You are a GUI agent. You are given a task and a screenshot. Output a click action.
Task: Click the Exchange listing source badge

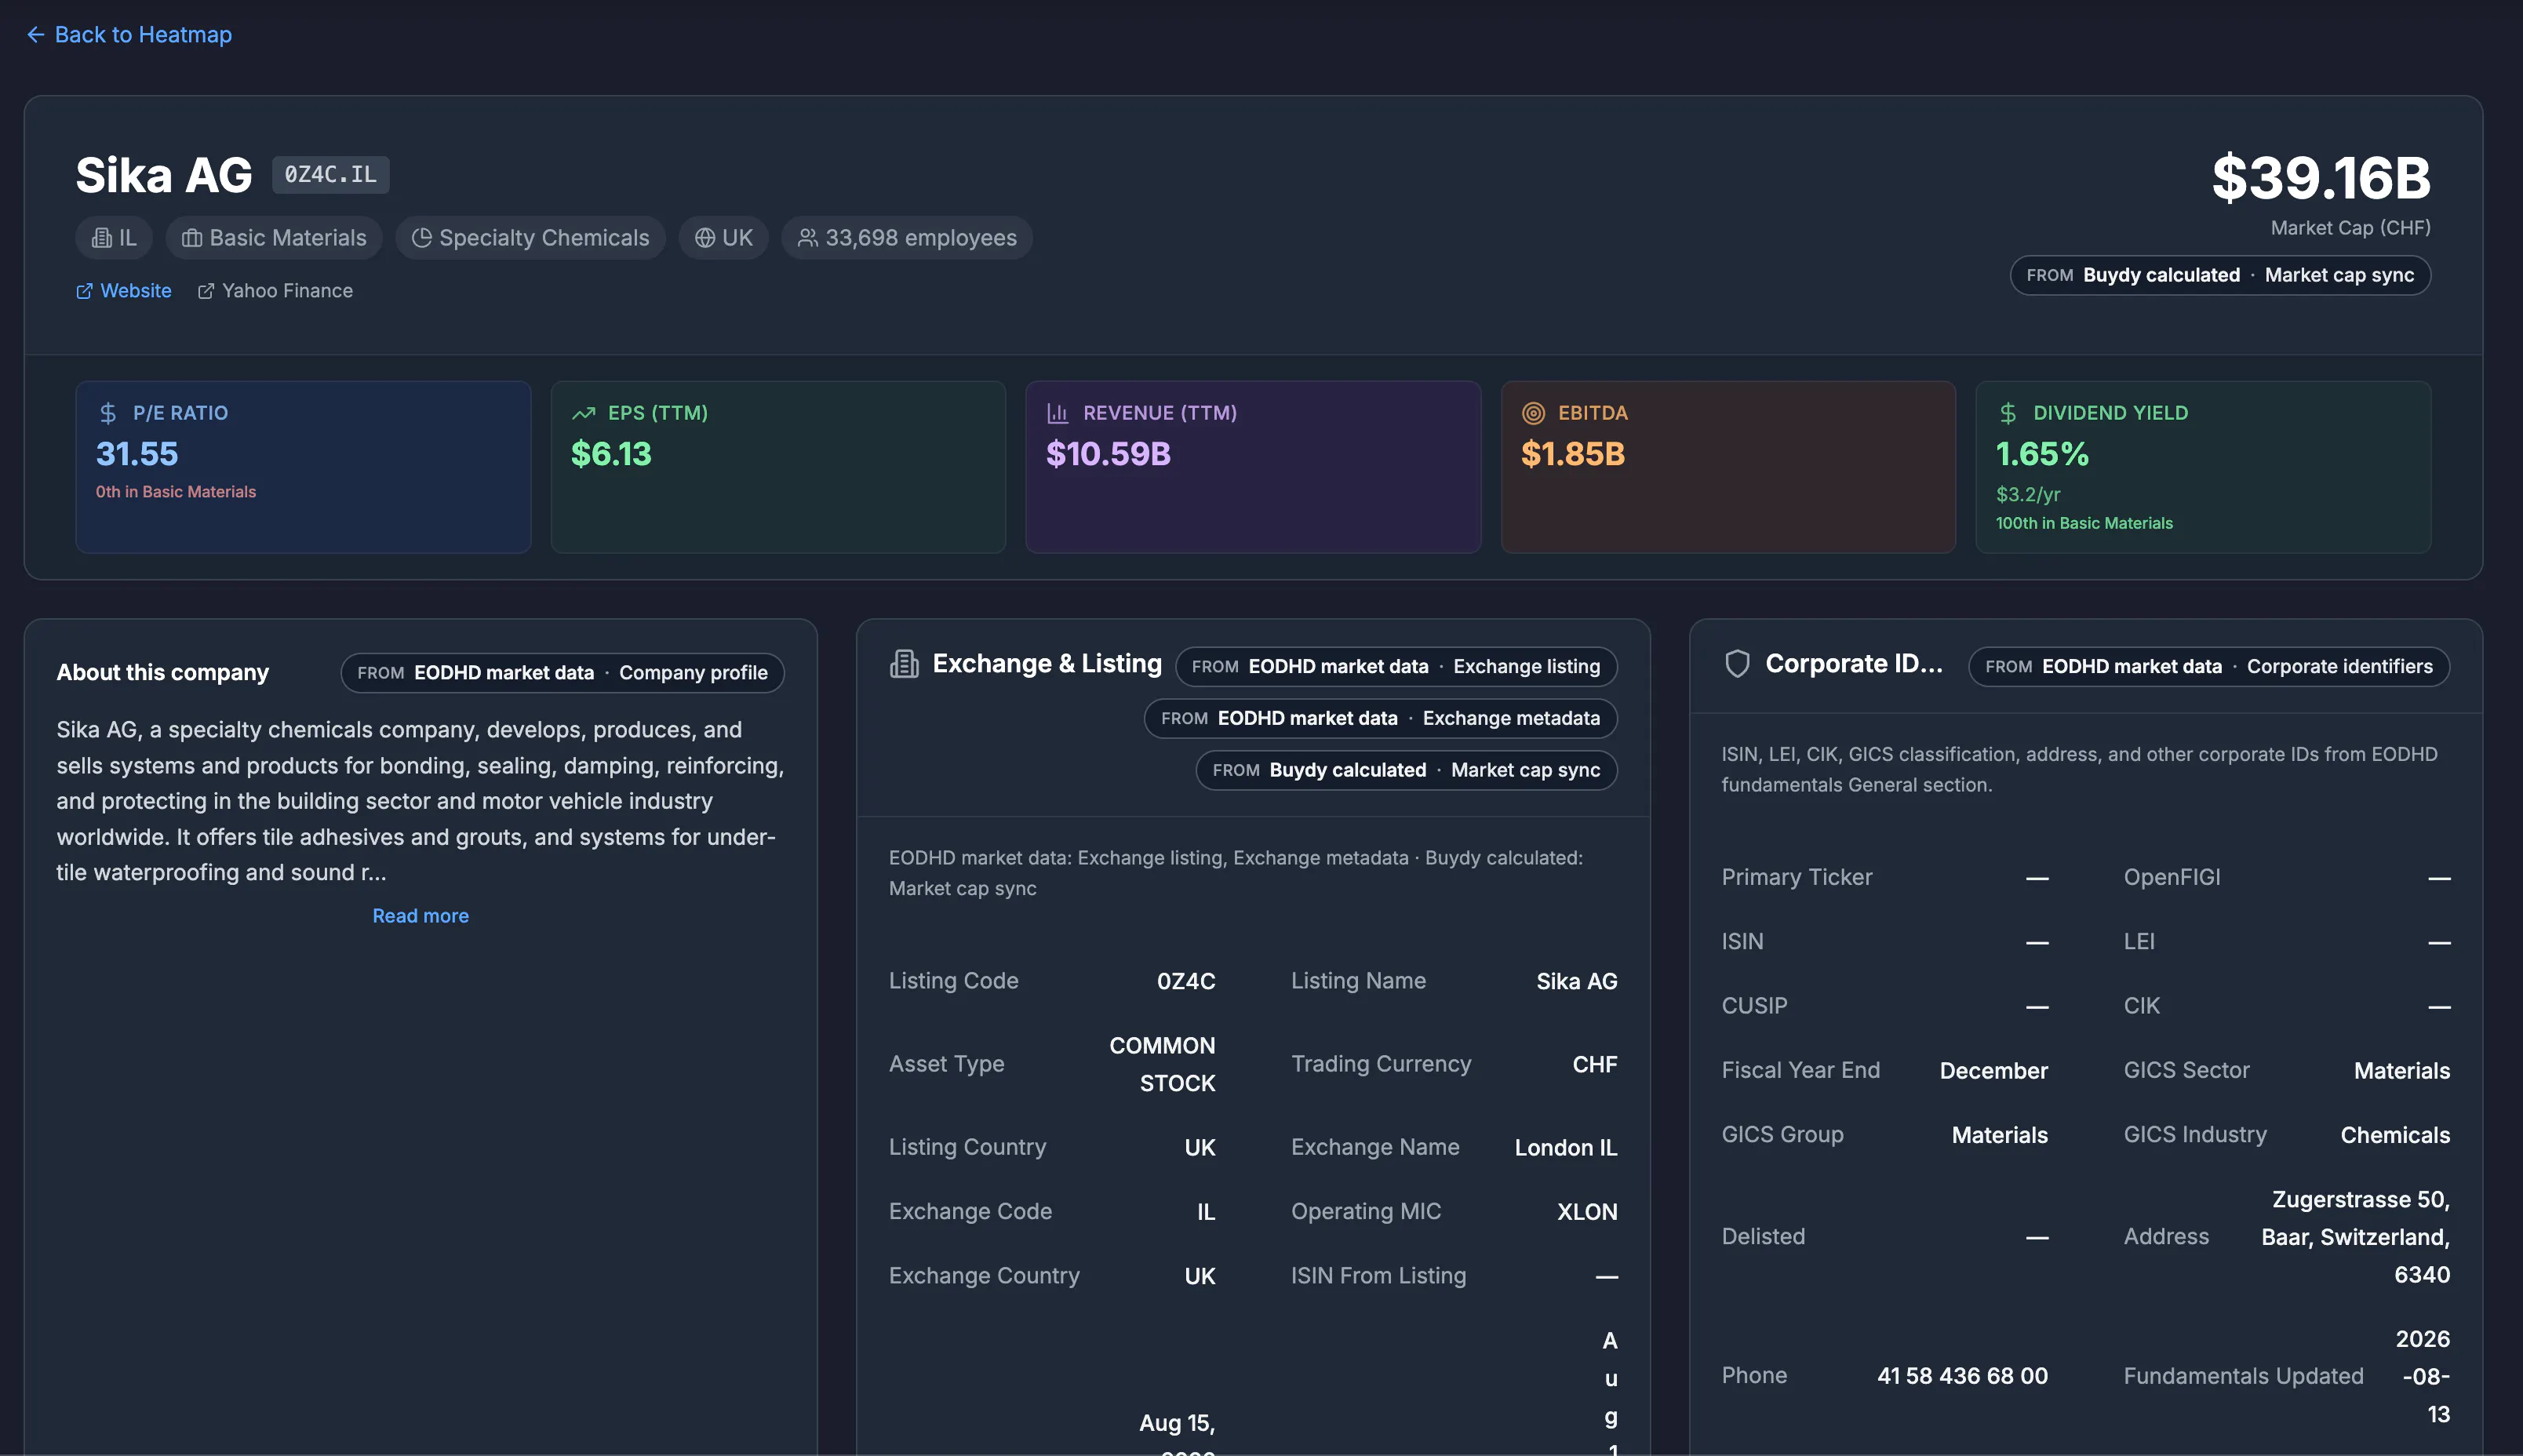tap(1396, 667)
